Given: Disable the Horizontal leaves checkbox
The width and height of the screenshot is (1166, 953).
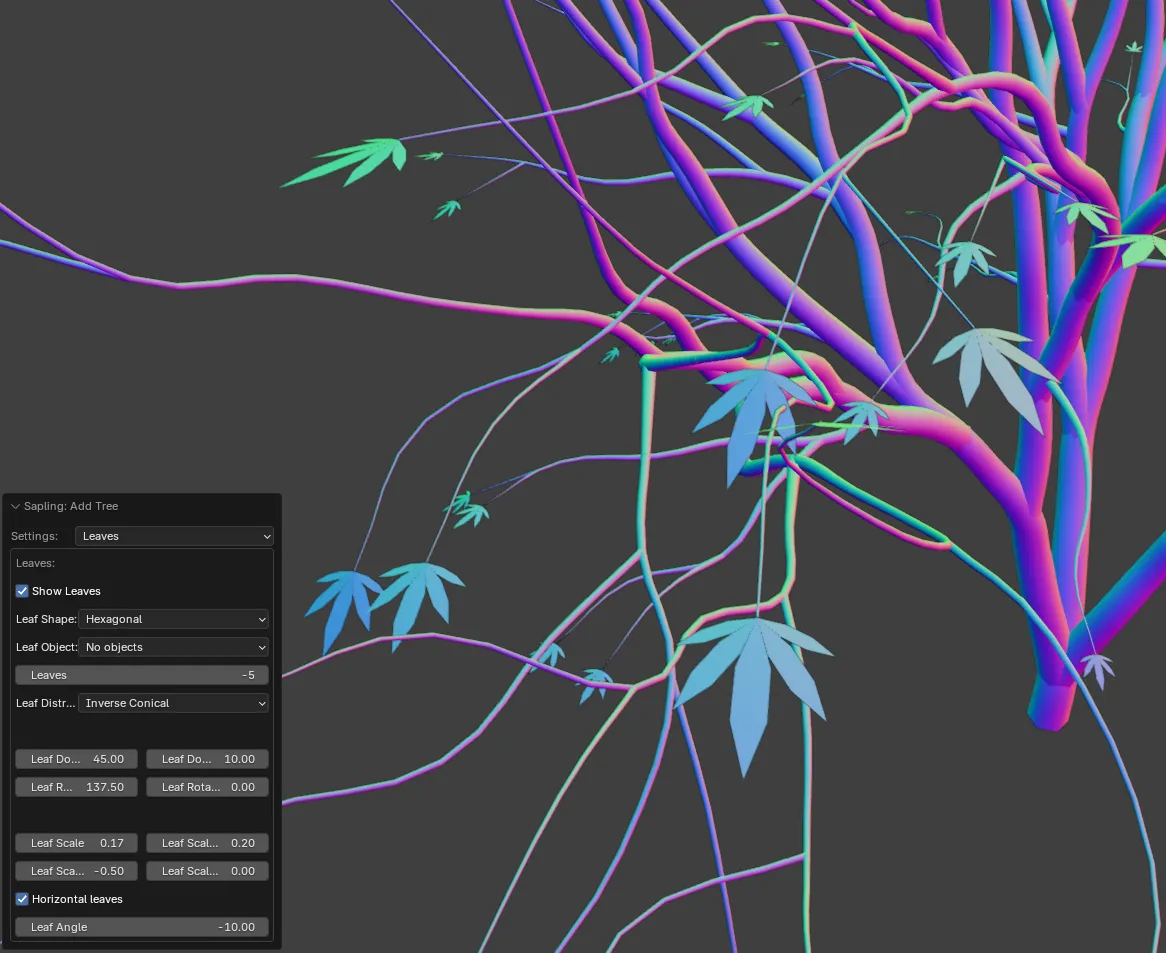Looking at the screenshot, I should (22, 899).
